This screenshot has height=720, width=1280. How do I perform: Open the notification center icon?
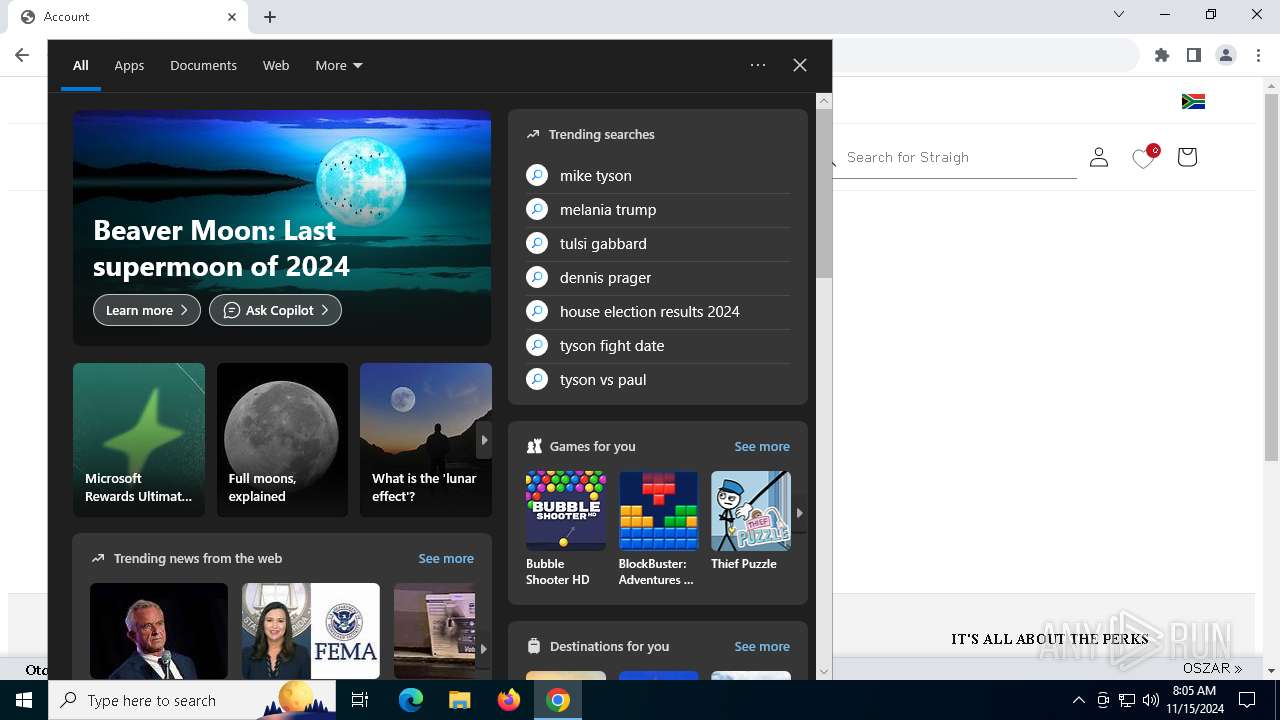pos(1247,700)
